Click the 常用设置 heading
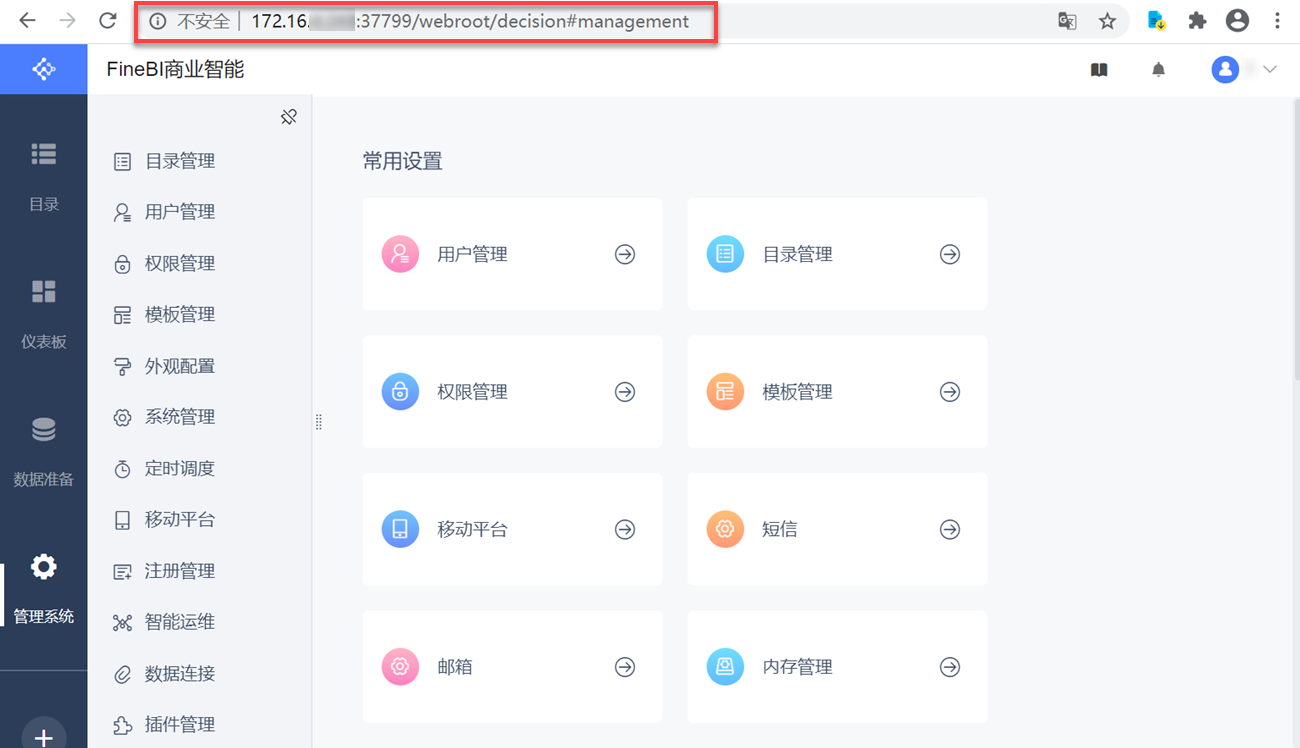Screen dimensions: 1300x748 pyautogui.click(x=402, y=161)
